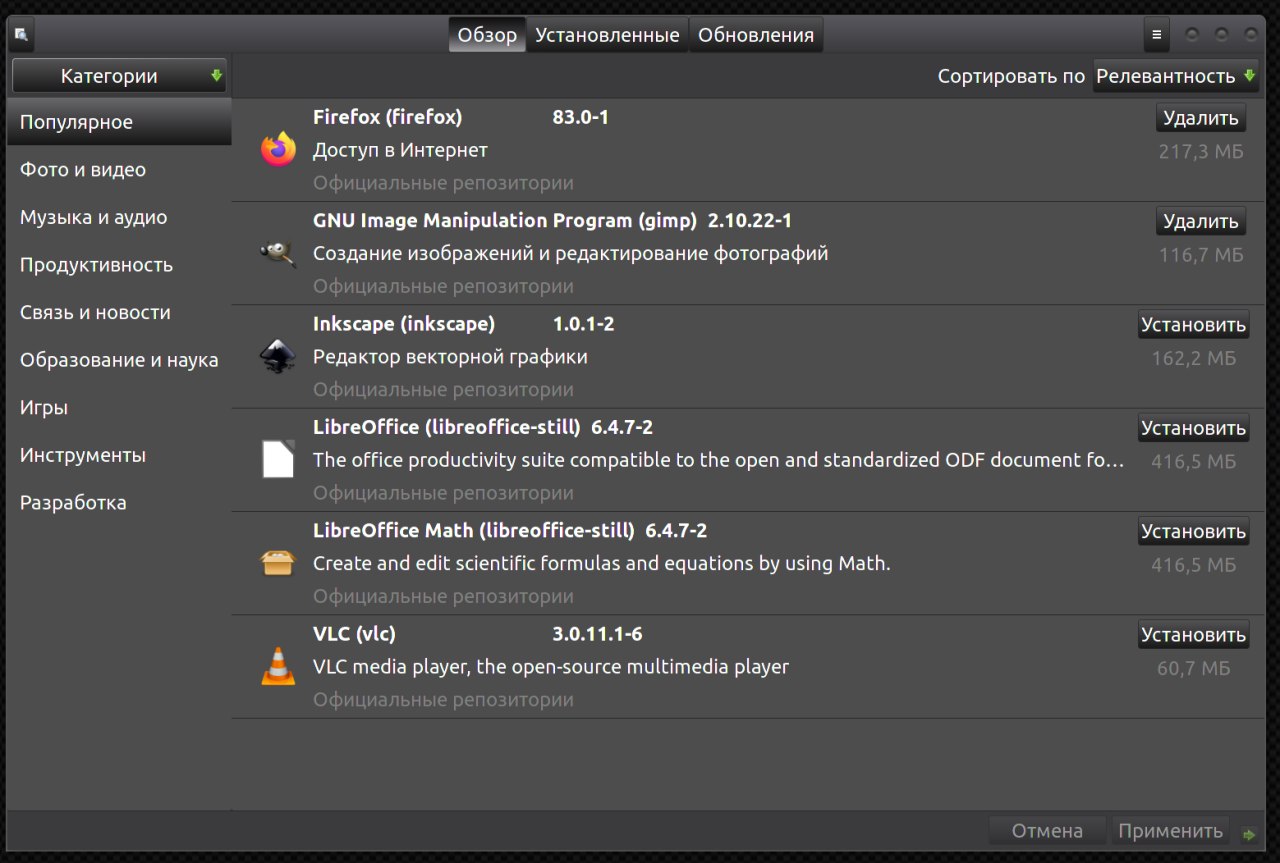The width and height of the screenshot is (1280, 863).
Task: Click the Применить button
Action: point(1170,831)
